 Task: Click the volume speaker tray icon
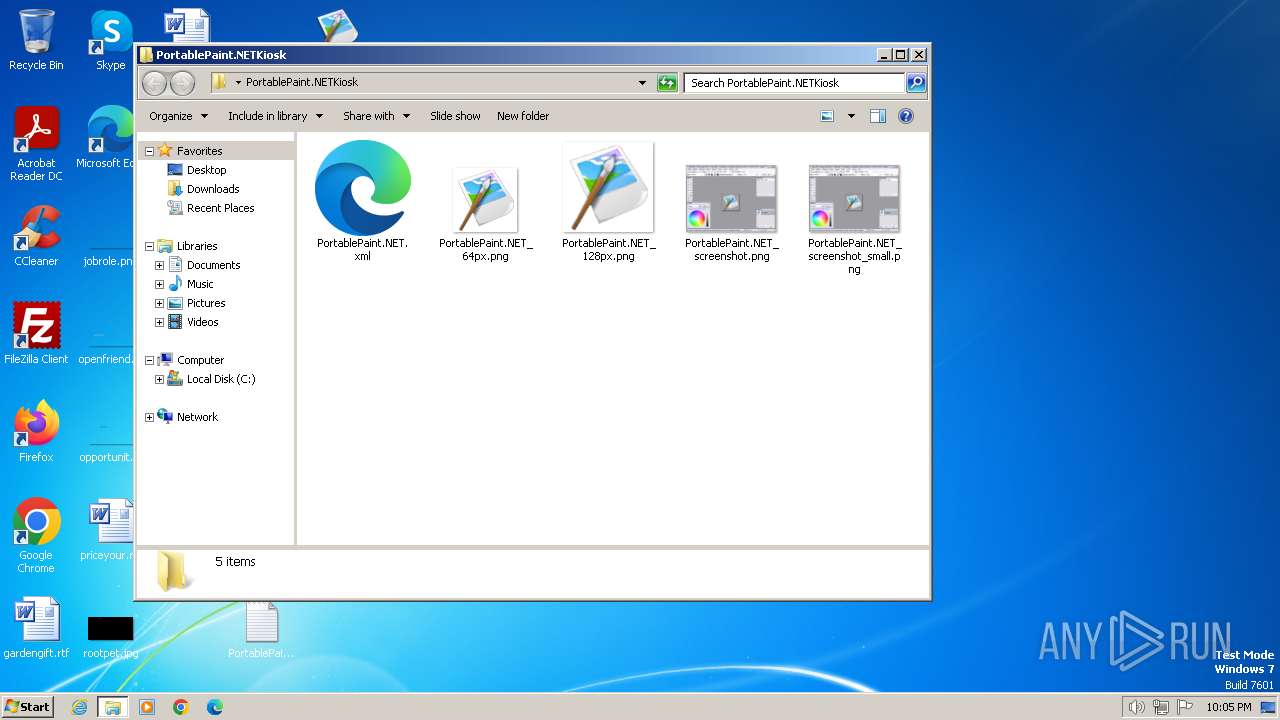[x=1136, y=707]
